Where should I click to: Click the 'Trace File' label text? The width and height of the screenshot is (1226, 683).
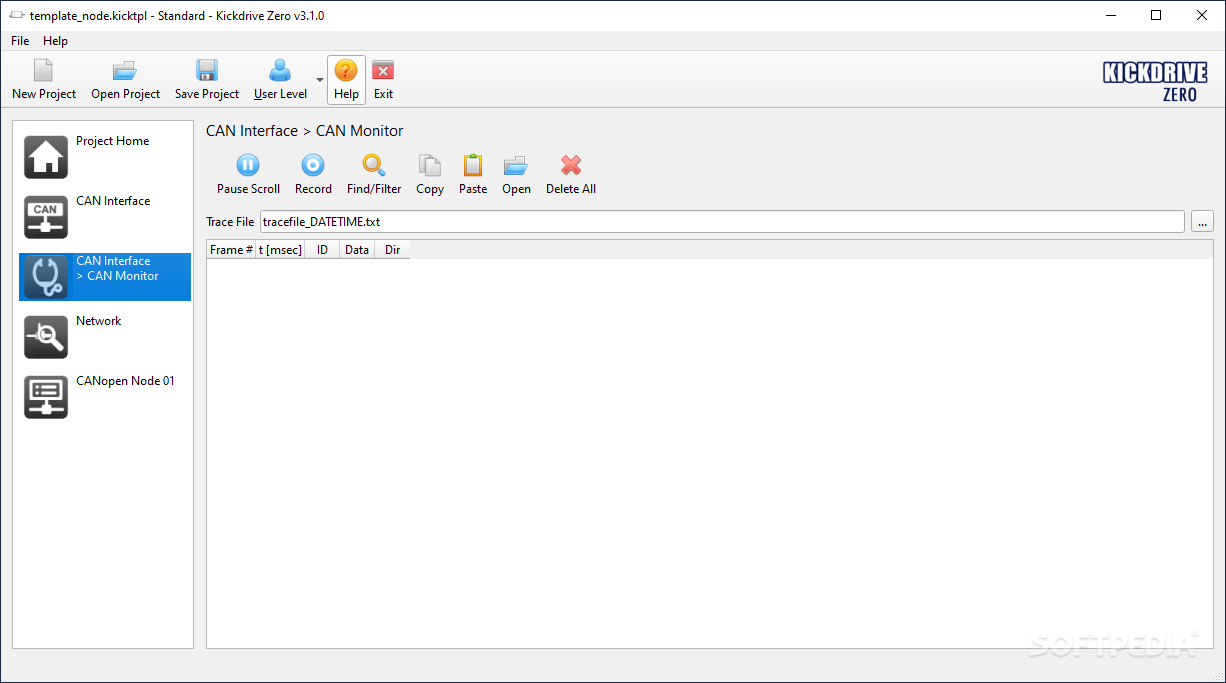click(230, 222)
